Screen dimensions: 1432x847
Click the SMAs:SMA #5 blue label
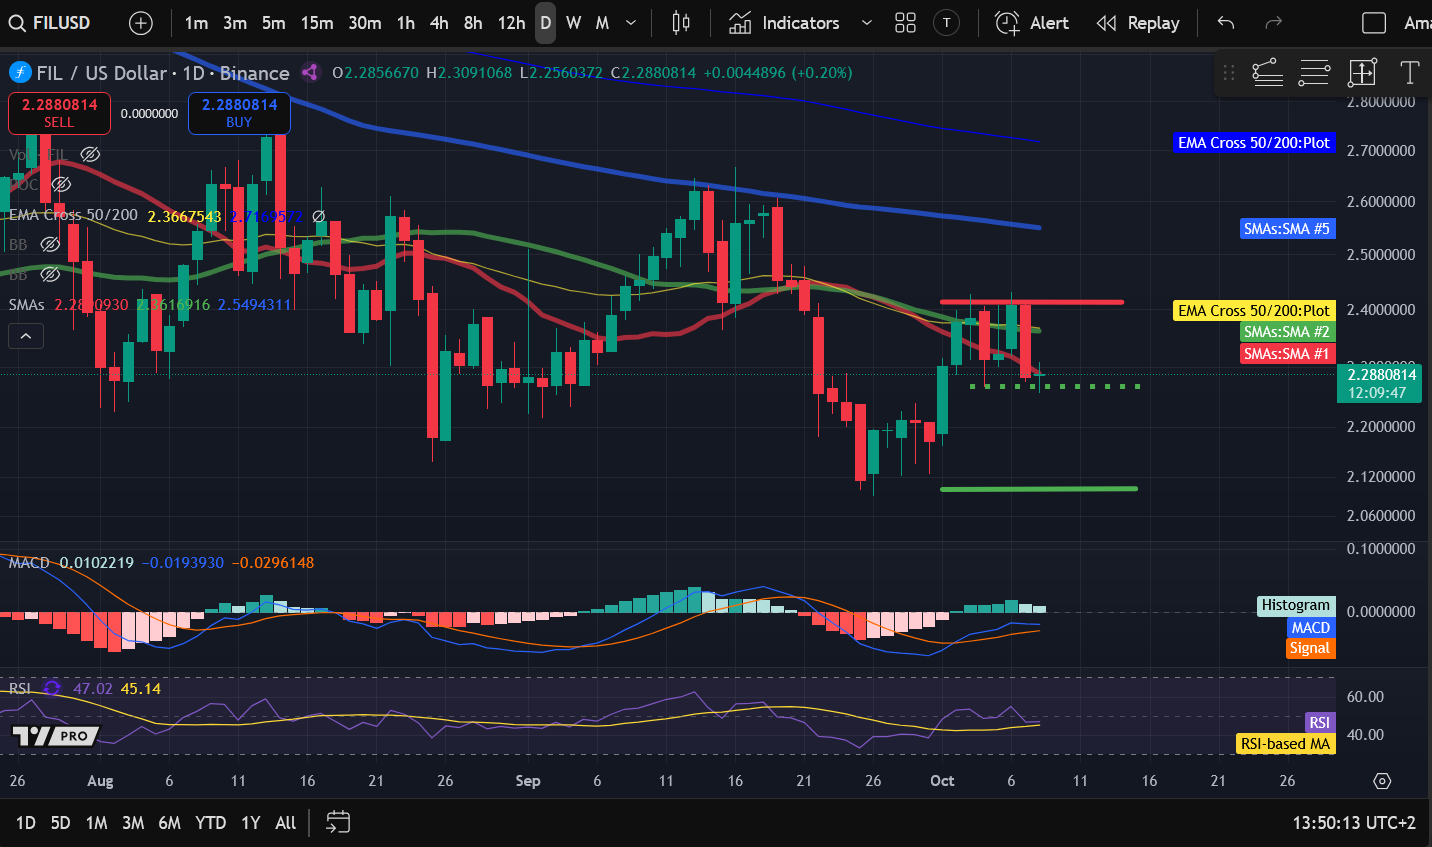(x=1287, y=229)
